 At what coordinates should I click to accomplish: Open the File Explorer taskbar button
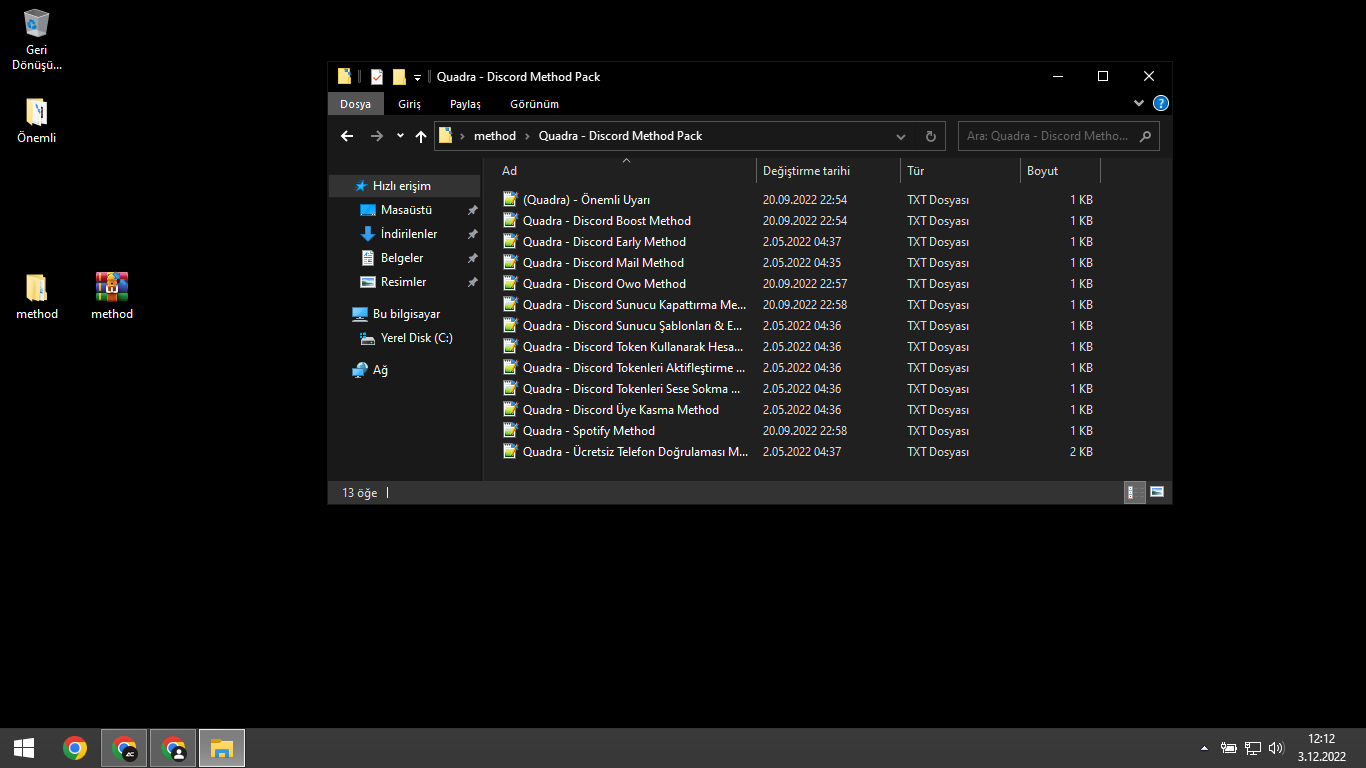pos(222,748)
